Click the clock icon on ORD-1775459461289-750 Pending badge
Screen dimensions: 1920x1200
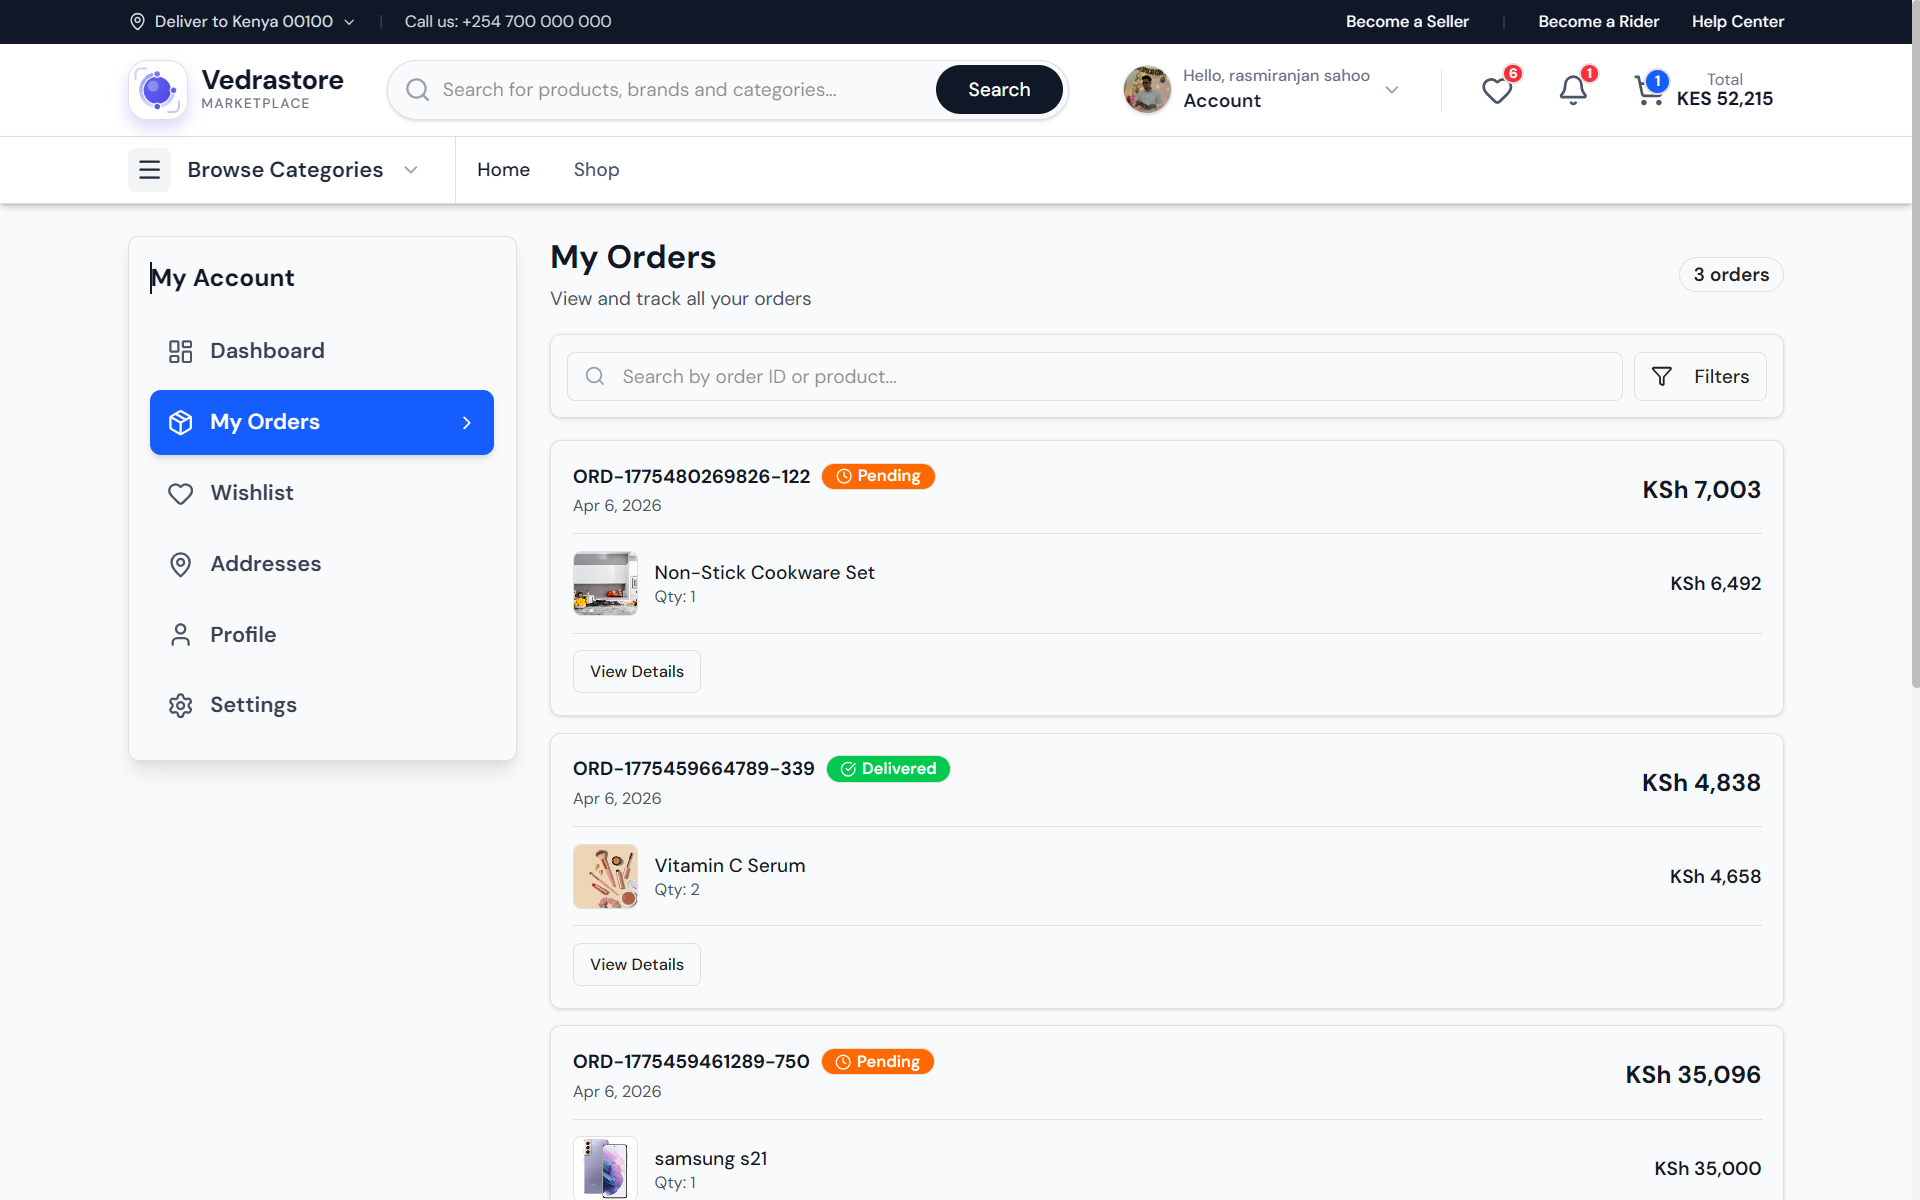843,1062
